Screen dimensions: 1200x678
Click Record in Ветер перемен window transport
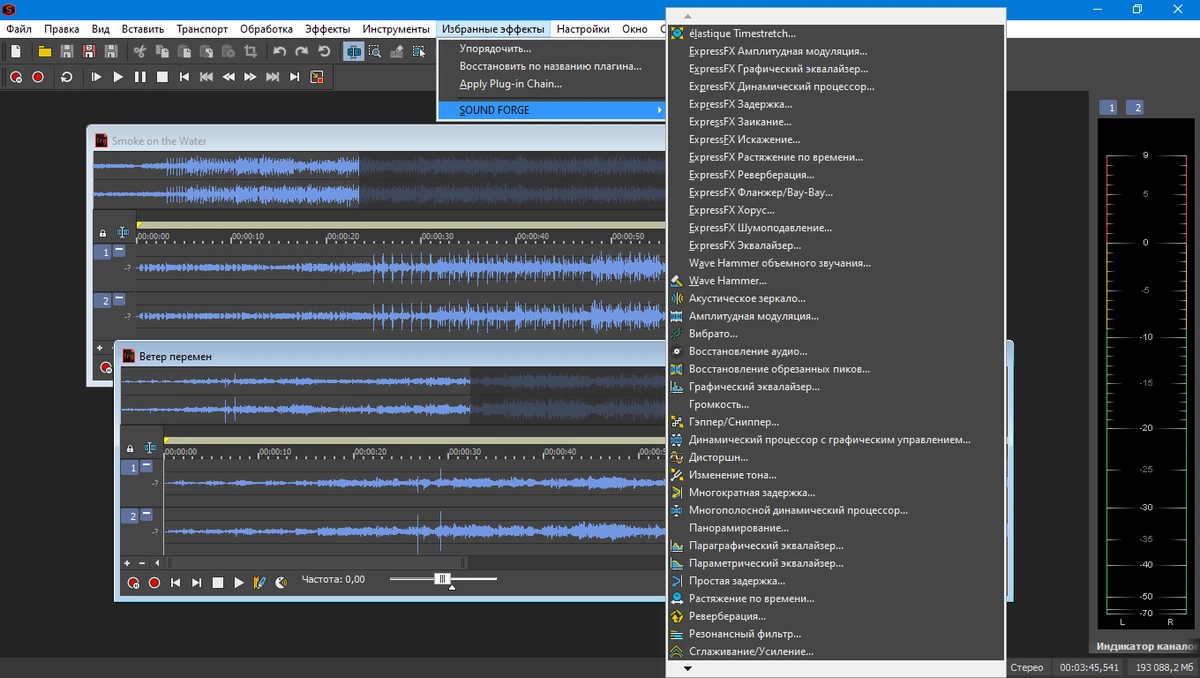pos(154,582)
